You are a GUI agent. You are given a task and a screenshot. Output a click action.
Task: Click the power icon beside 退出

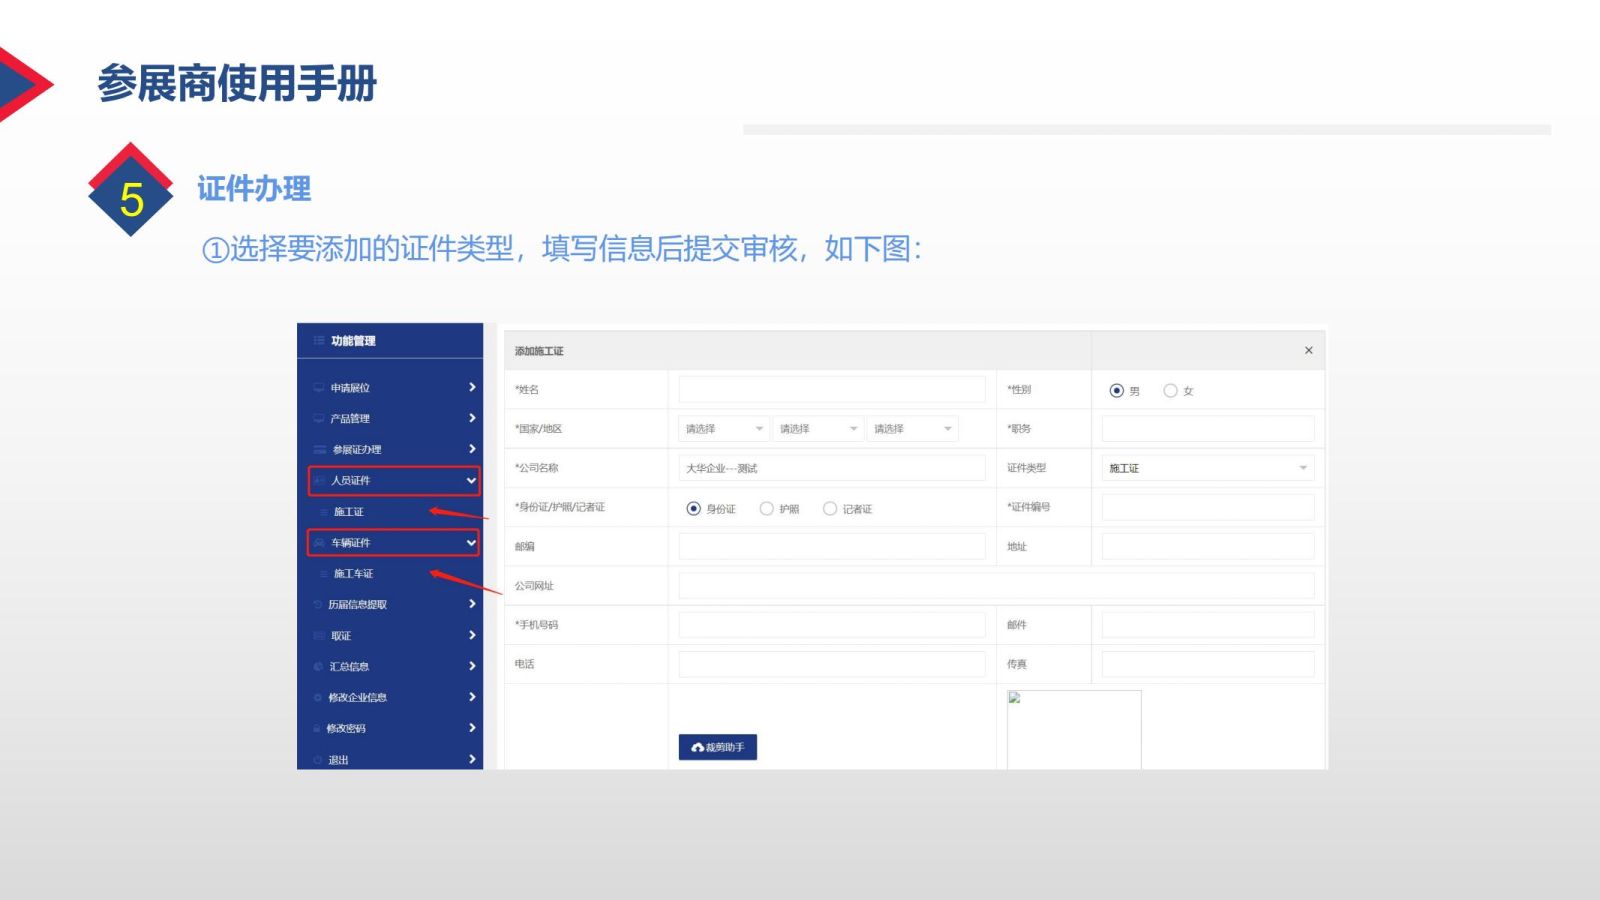pos(318,760)
